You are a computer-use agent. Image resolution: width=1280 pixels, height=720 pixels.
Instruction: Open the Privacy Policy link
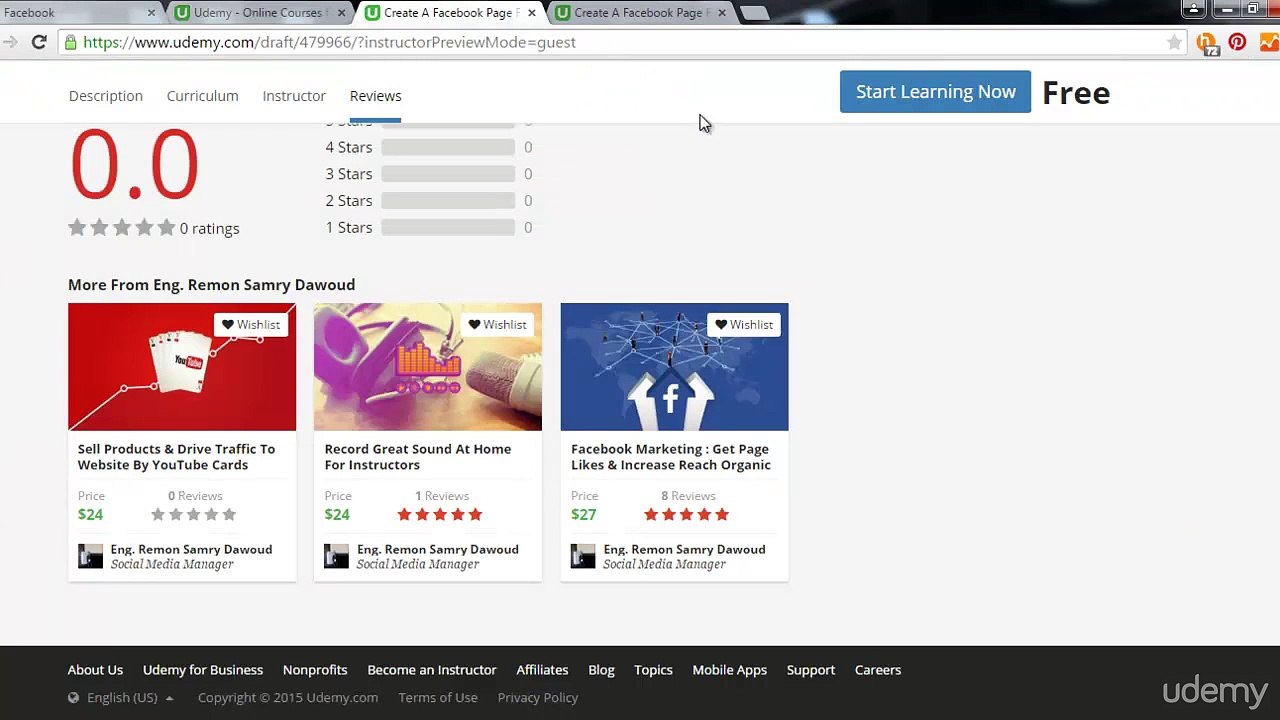[x=538, y=698]
